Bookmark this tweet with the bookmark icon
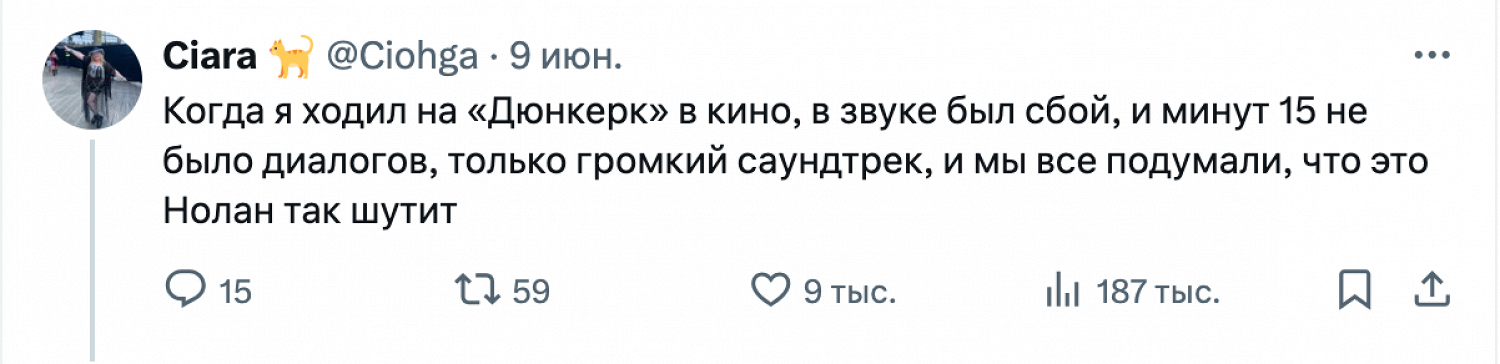 tap(1354, 291)
